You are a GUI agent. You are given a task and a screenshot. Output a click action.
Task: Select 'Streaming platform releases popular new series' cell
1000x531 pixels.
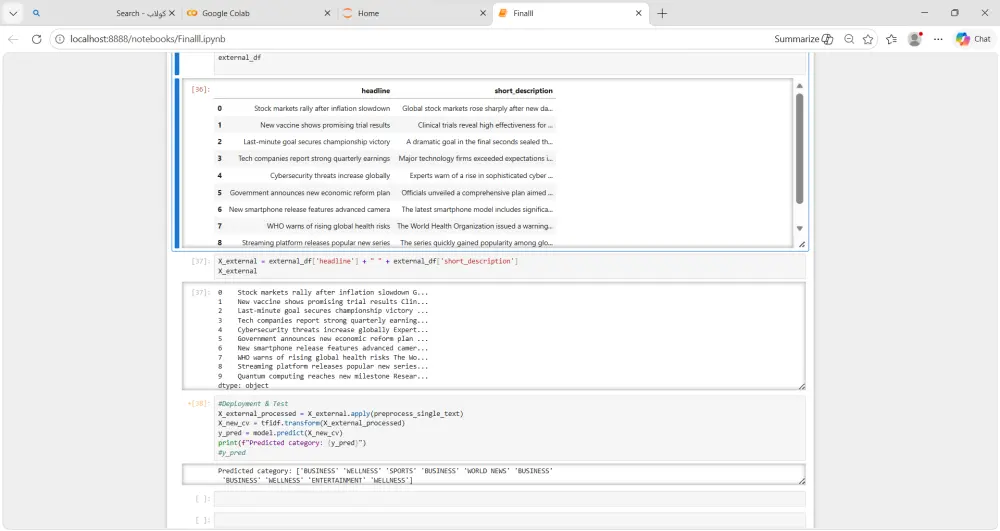[x=316, y=242]
